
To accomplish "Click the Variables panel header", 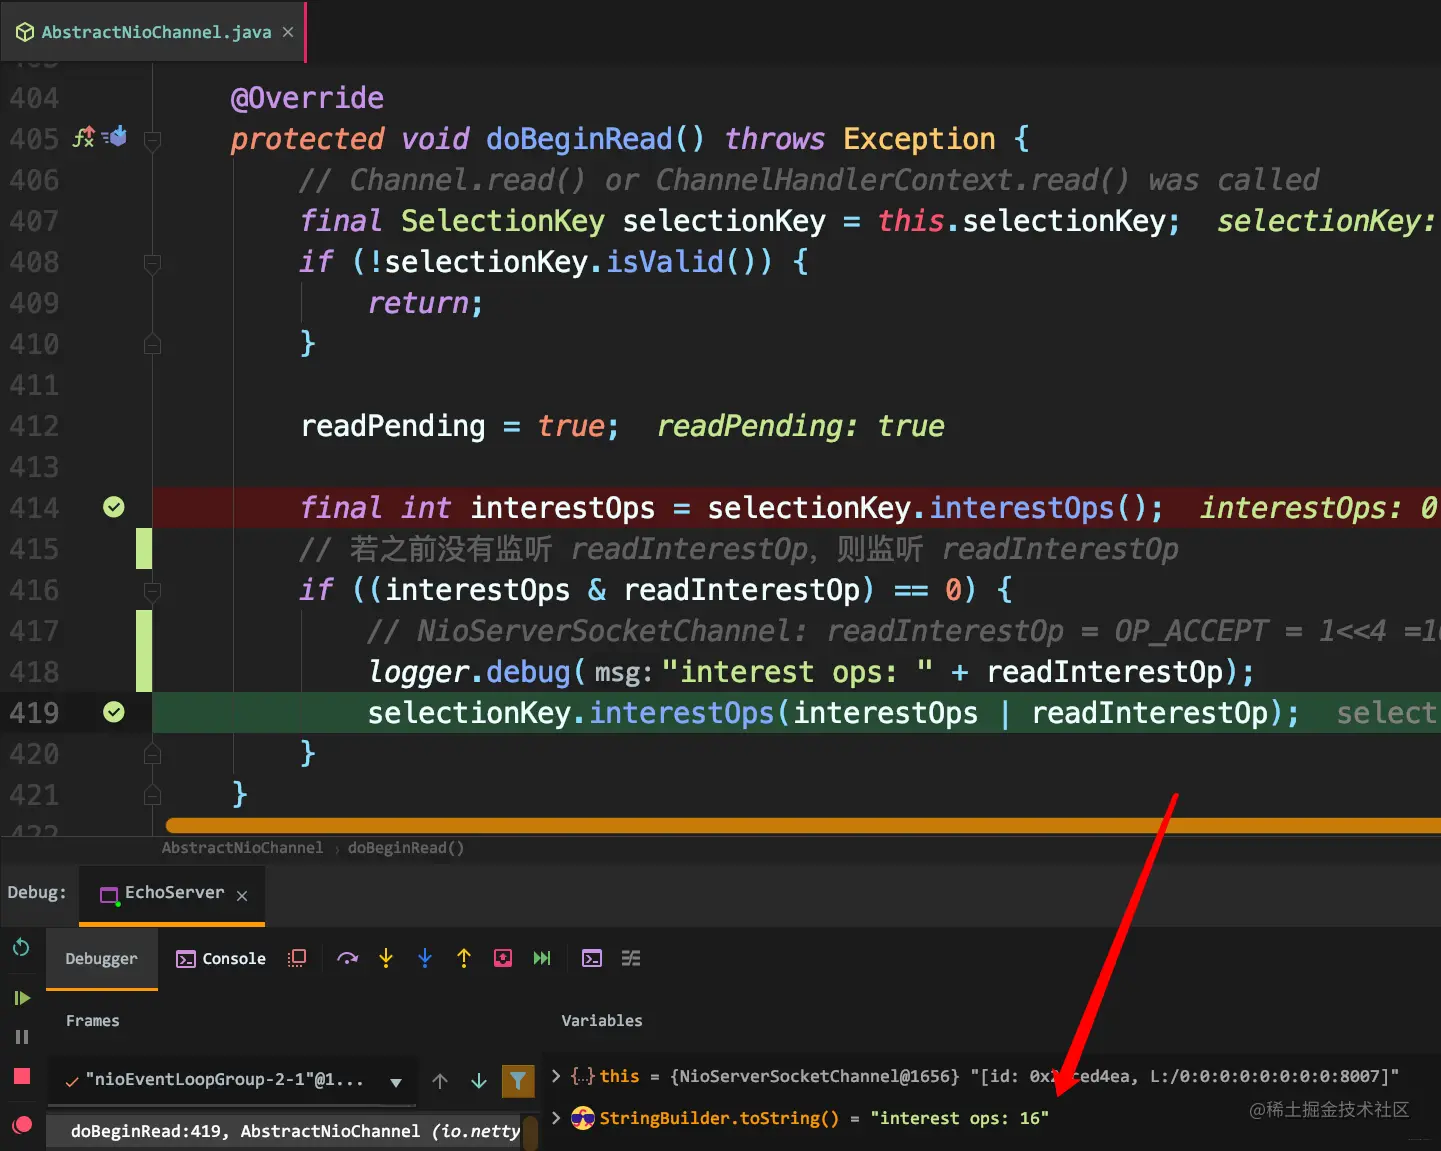I will click(x=602, y=1021).
